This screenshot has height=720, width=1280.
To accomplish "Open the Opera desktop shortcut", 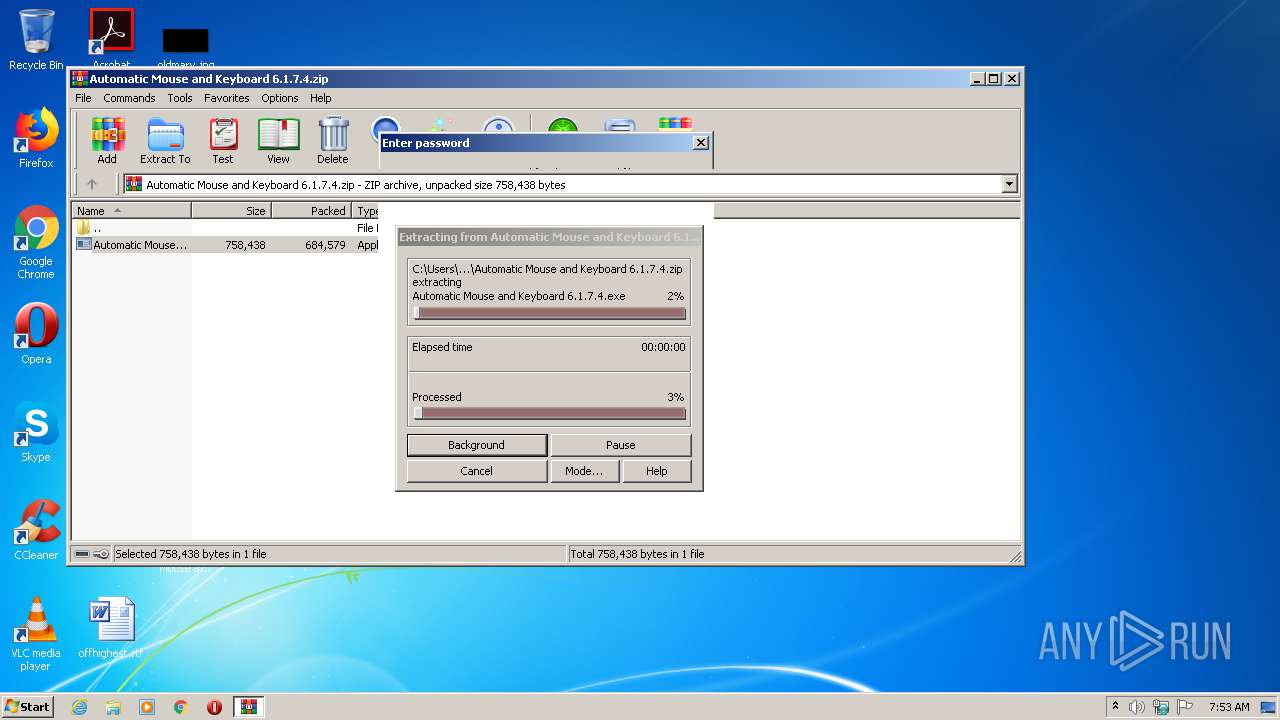I will 36,334.
